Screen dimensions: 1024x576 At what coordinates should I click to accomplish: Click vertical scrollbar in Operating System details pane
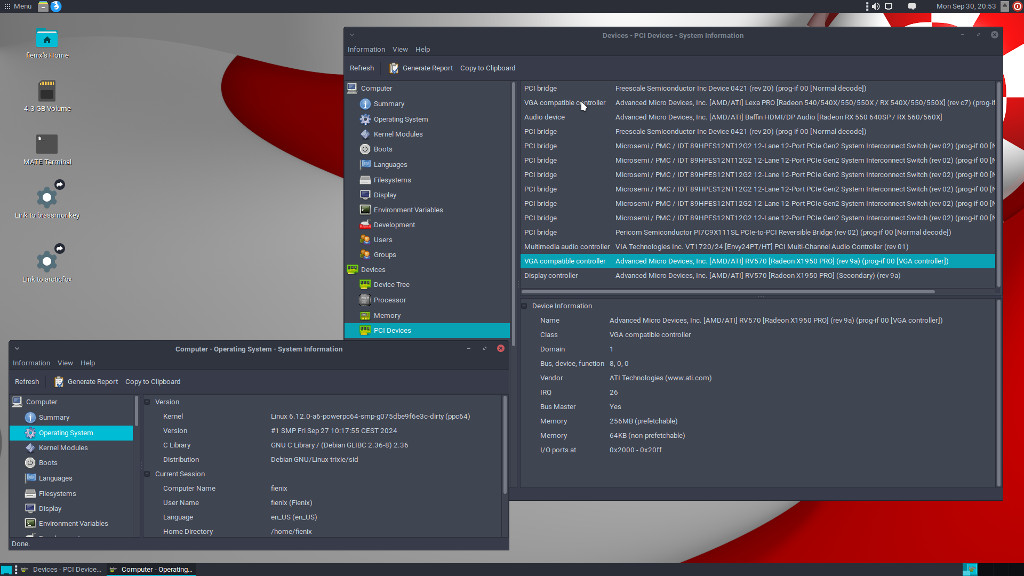pyautogui.click(x=505, y=444)
